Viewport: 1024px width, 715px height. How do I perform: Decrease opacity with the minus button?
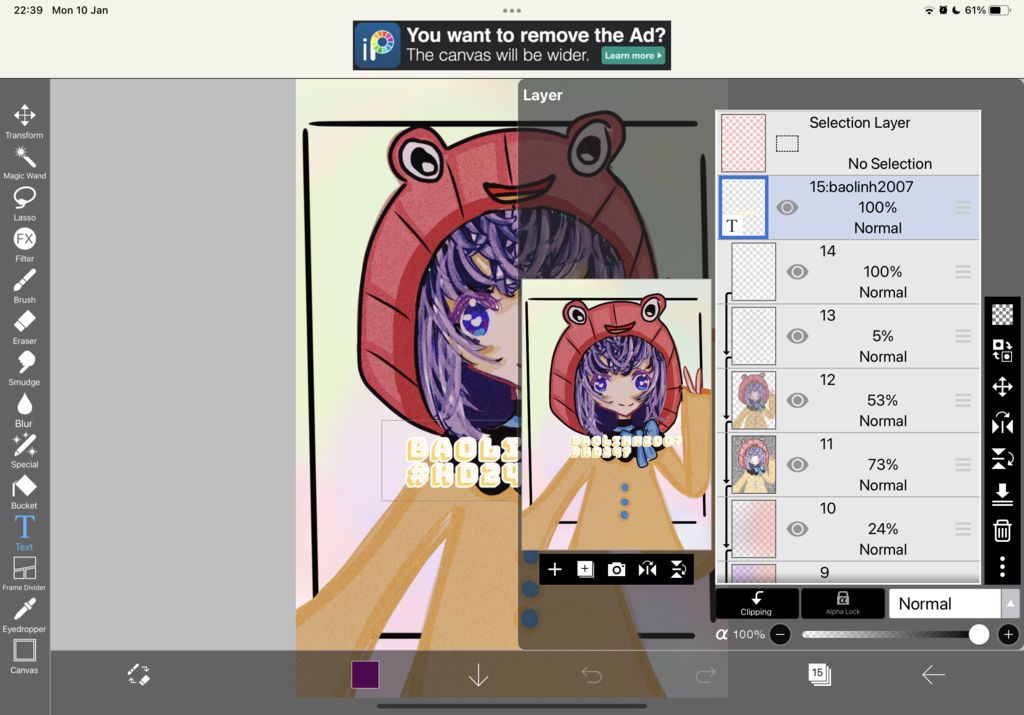point(780,634)
